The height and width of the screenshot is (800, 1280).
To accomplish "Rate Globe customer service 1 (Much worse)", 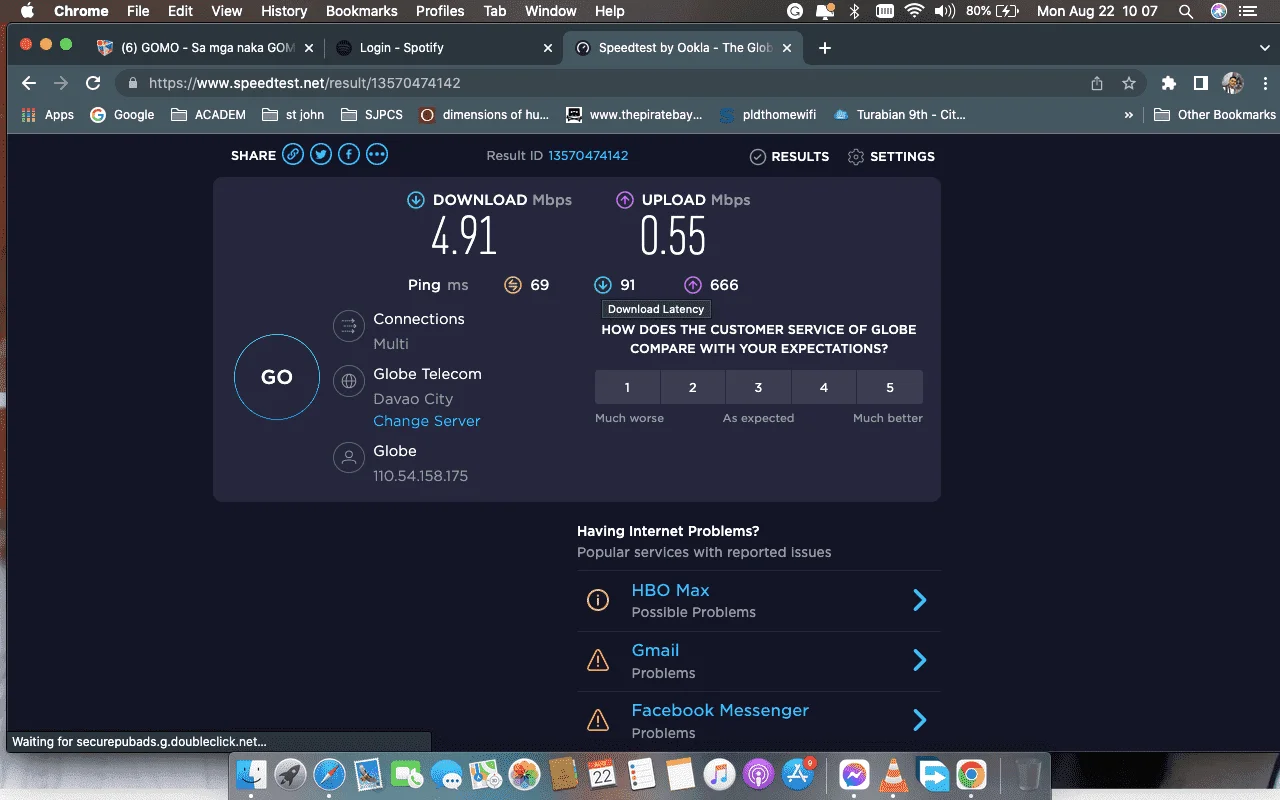I will (x=627, y=387).
